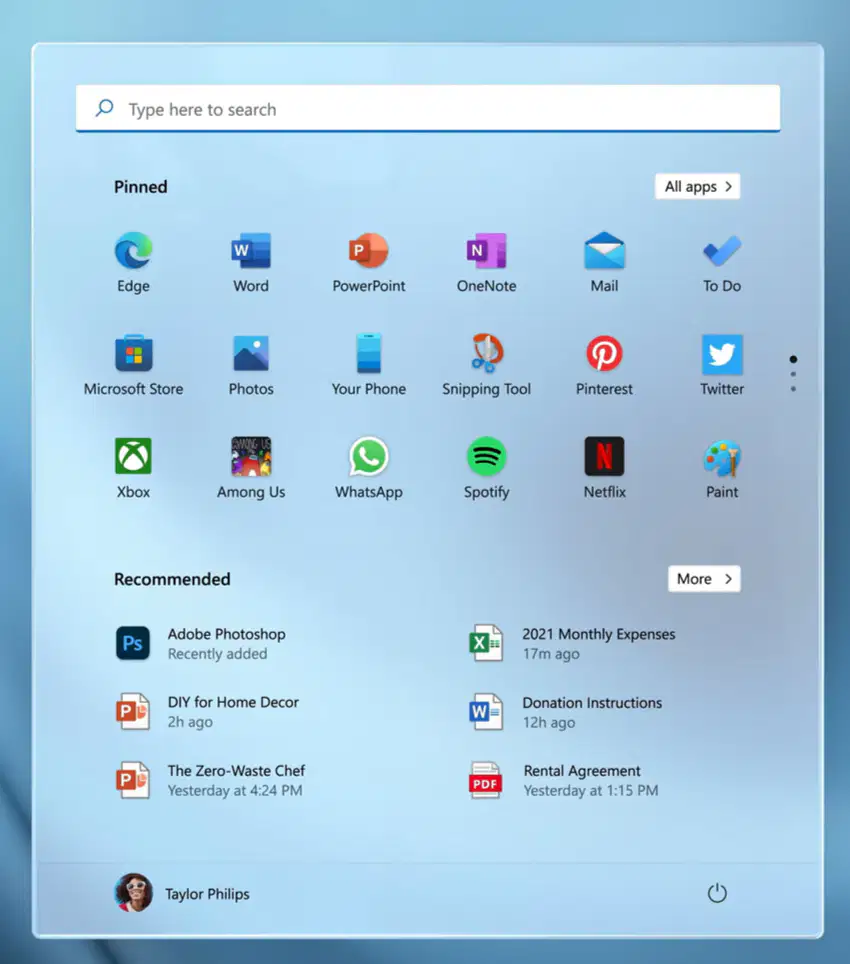Viewport: 850px width, 964px height.
Task: Open 2021 Monthly Expenses spreadsheet
Action: tap(572, 643)
